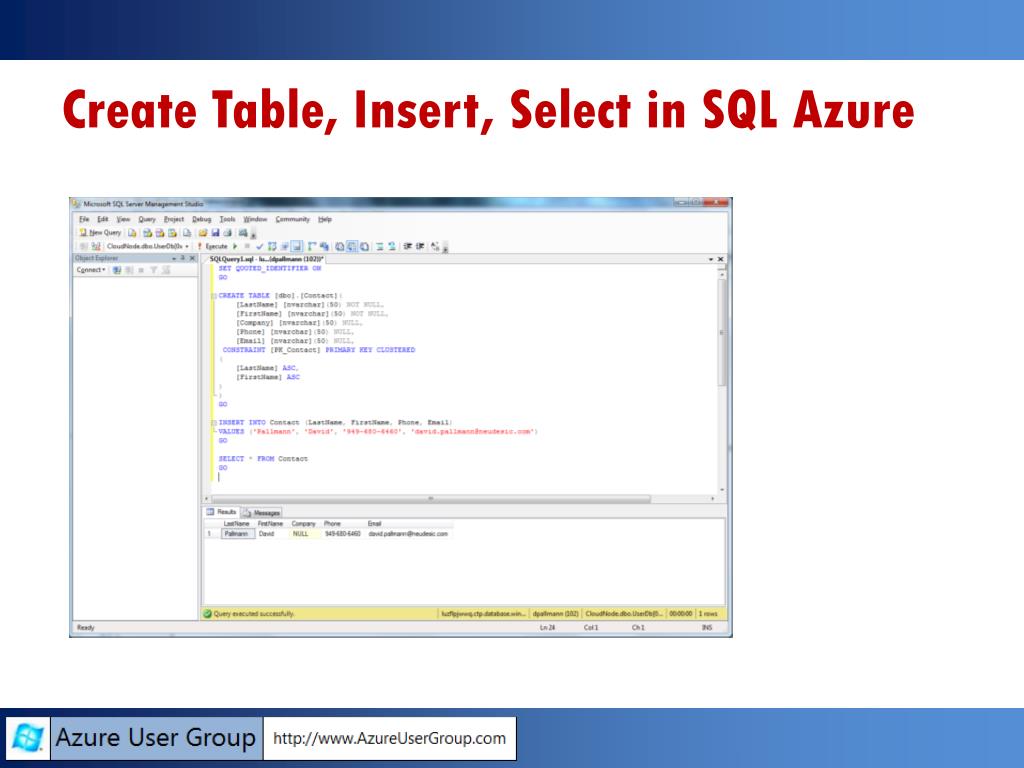Uncomment the selected lines icon
The width and height of the screenshot is (1024, 768).
392,246
